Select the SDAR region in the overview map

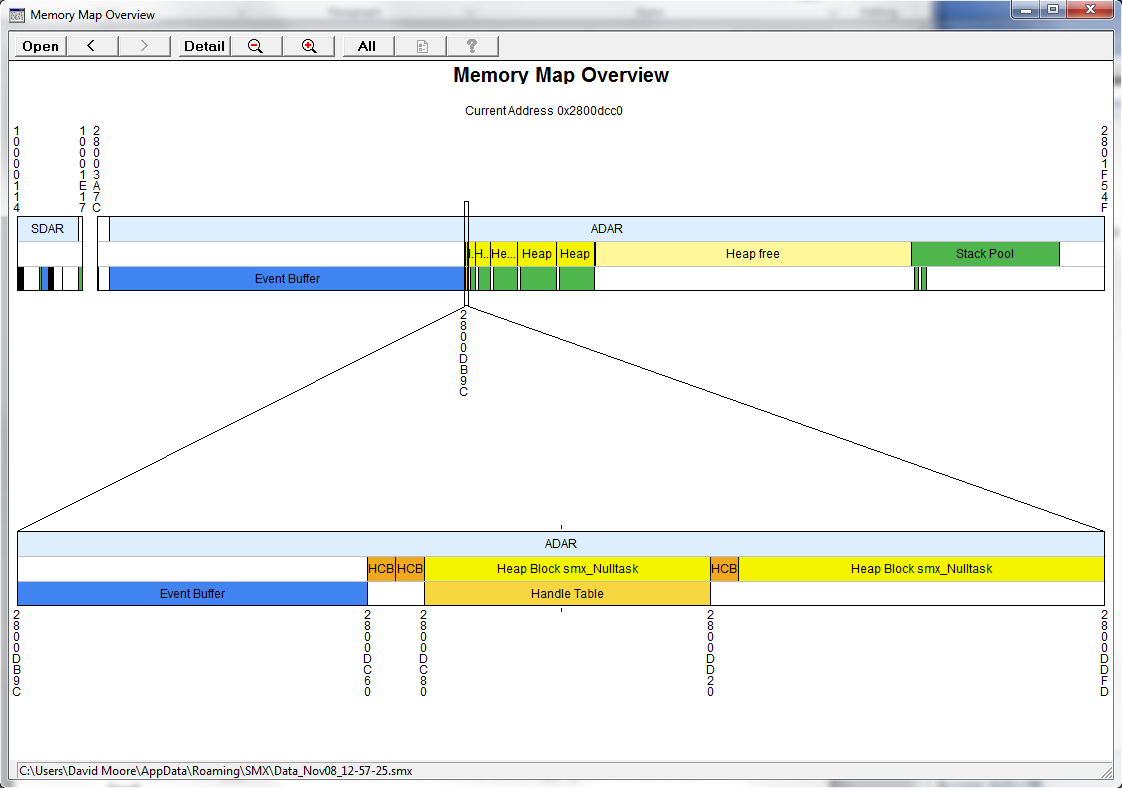(48, 229)
